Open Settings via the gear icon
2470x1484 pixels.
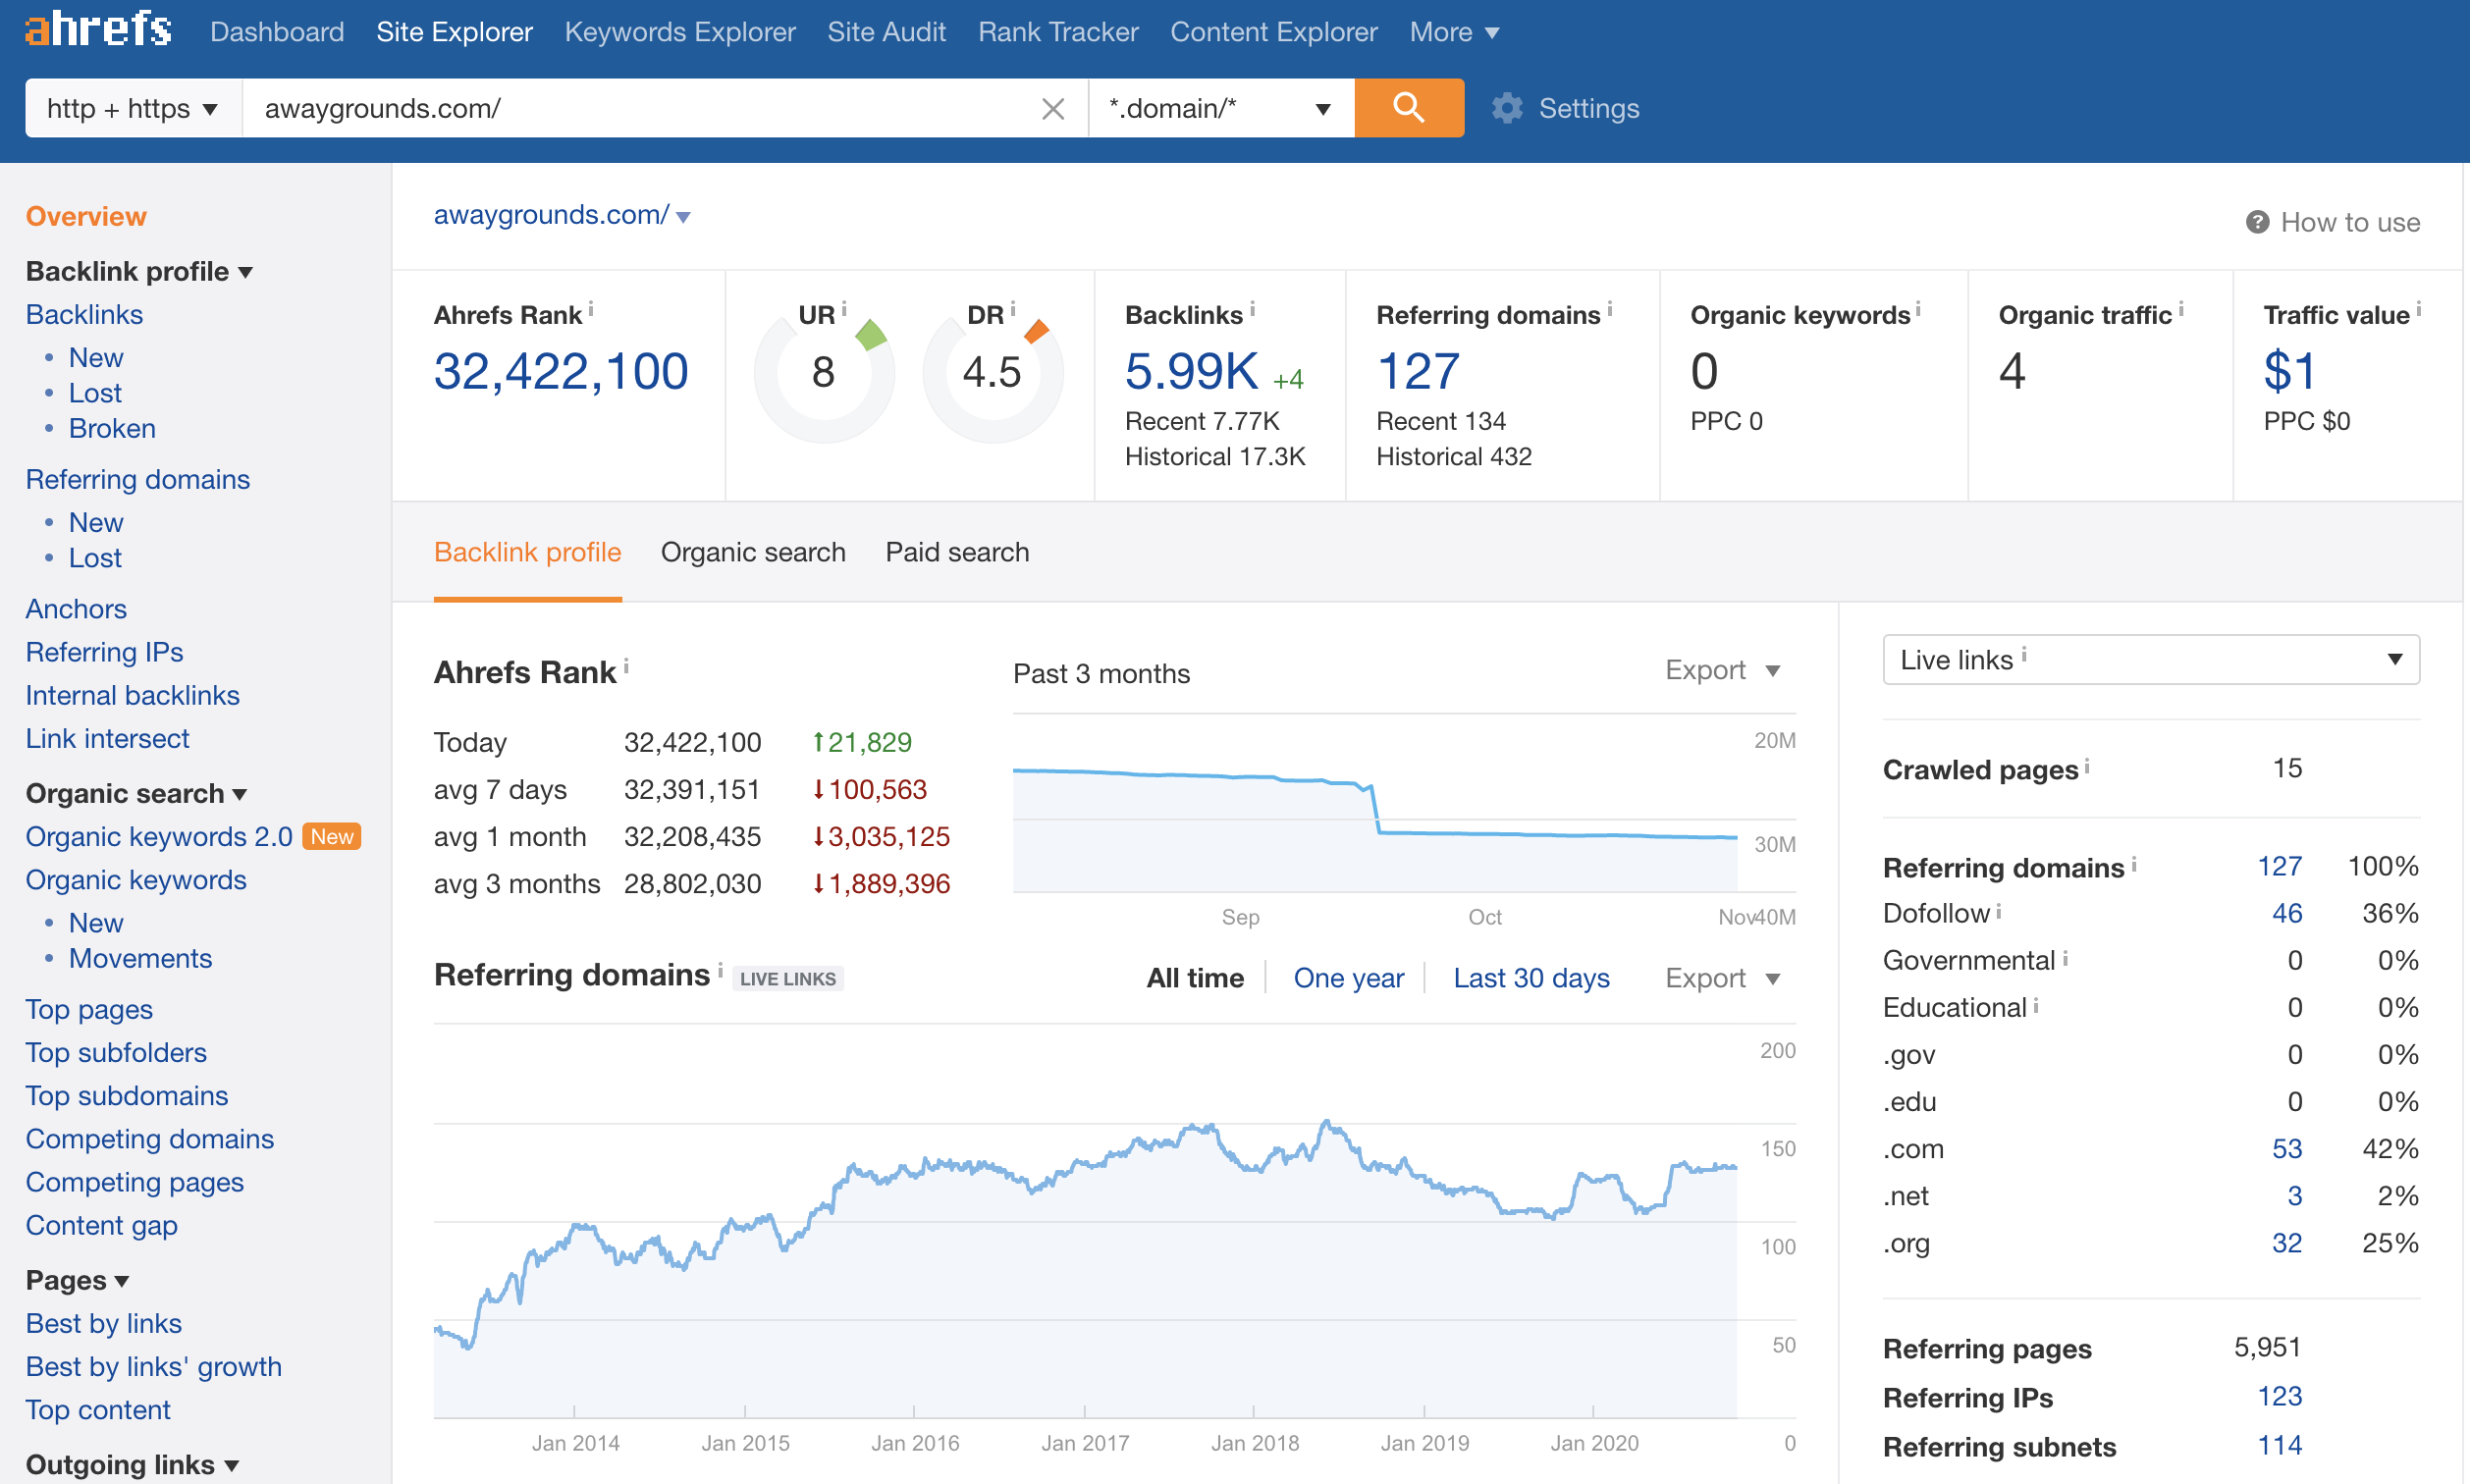tap(1507, 108)
